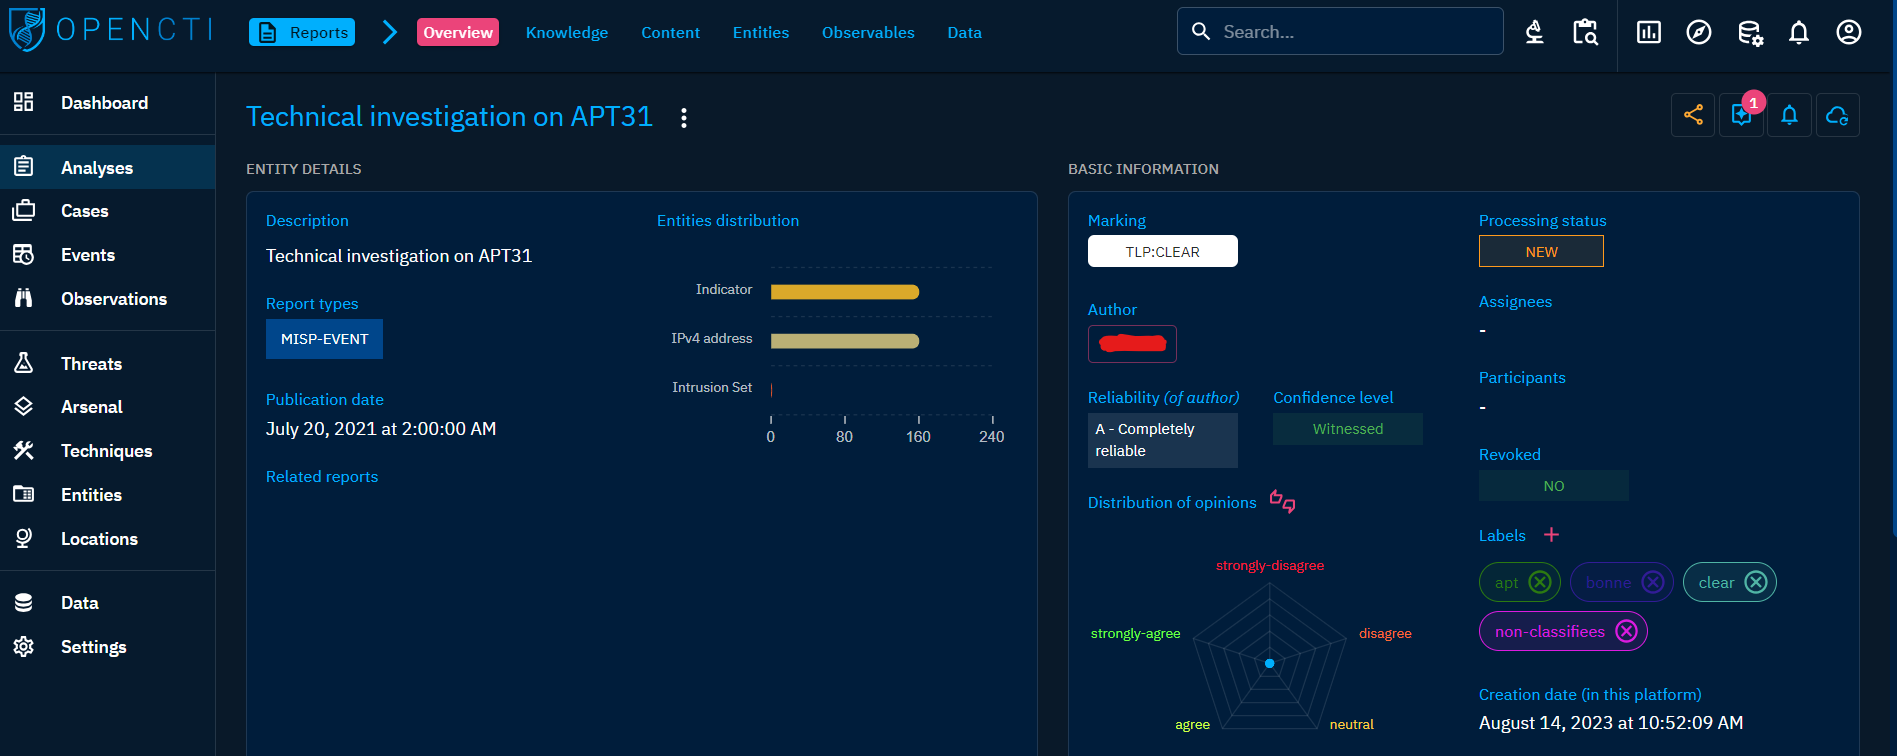The image size is (1897, 756).
Task: Open the AI insights icon with badge
Action: [x=1741, y=115]
